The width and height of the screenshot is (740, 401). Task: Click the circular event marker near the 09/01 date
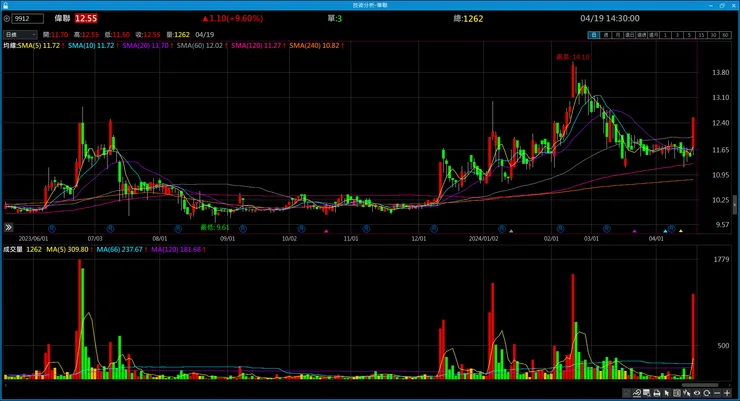243,229
